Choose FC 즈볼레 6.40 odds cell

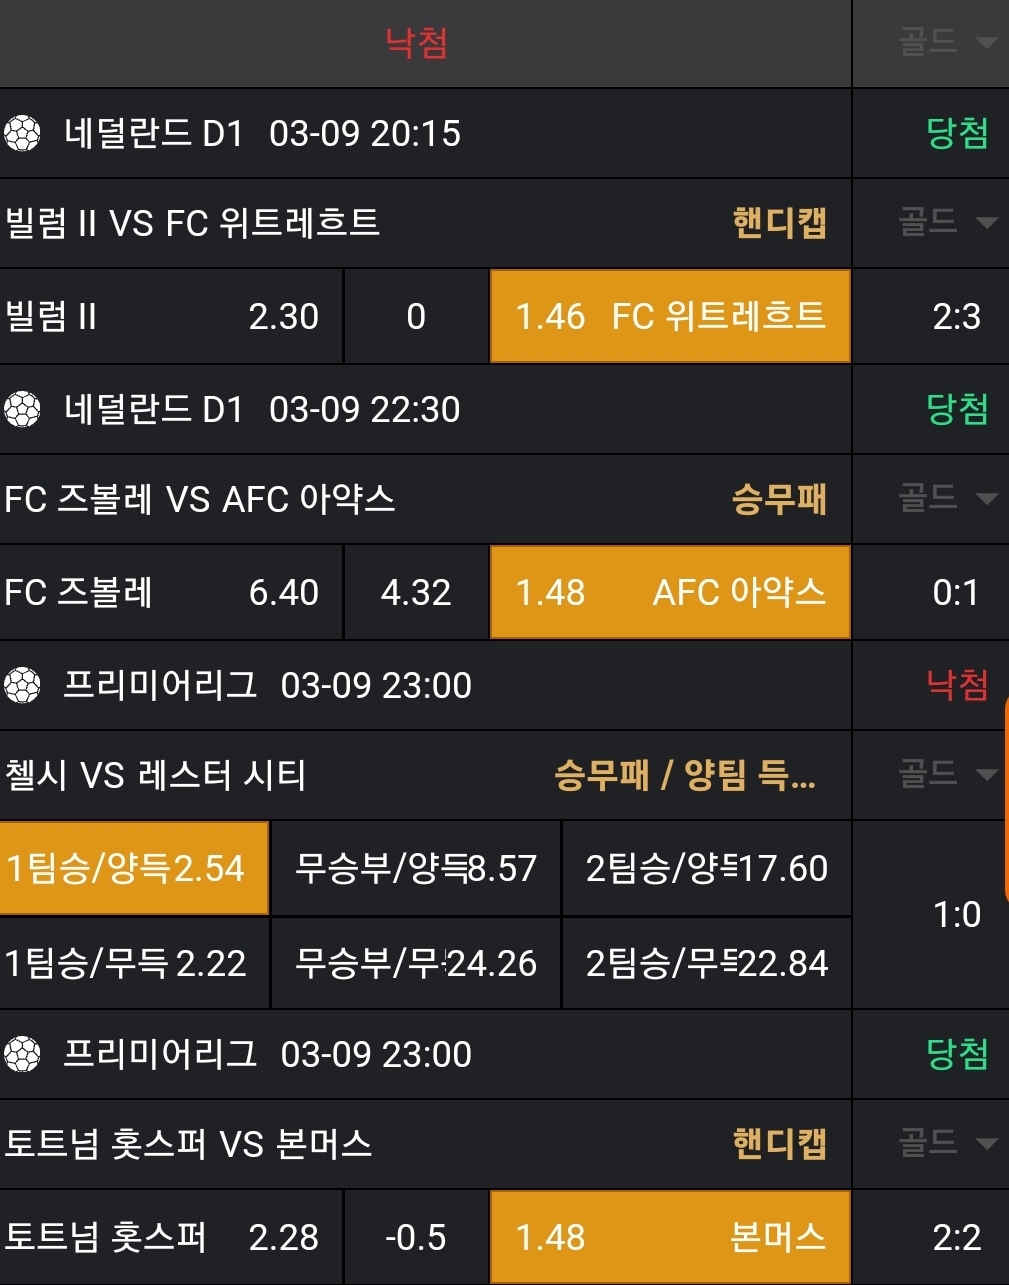(170, 592)
